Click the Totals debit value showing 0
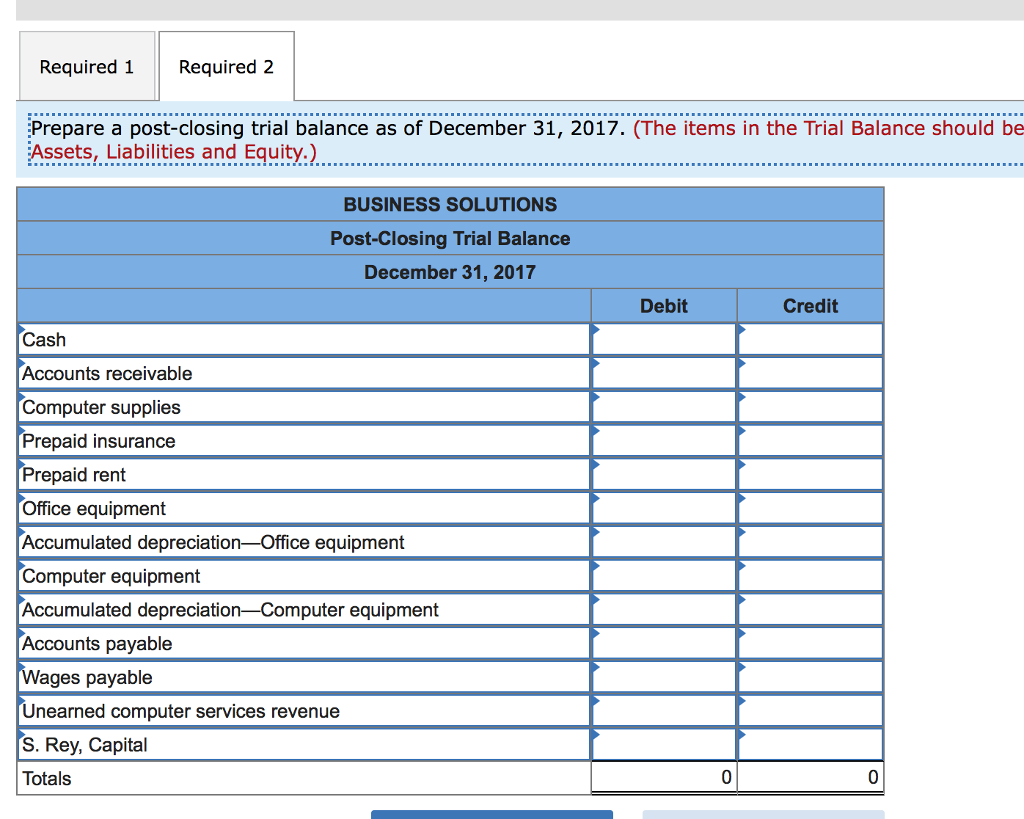 [x=663, y=777]
